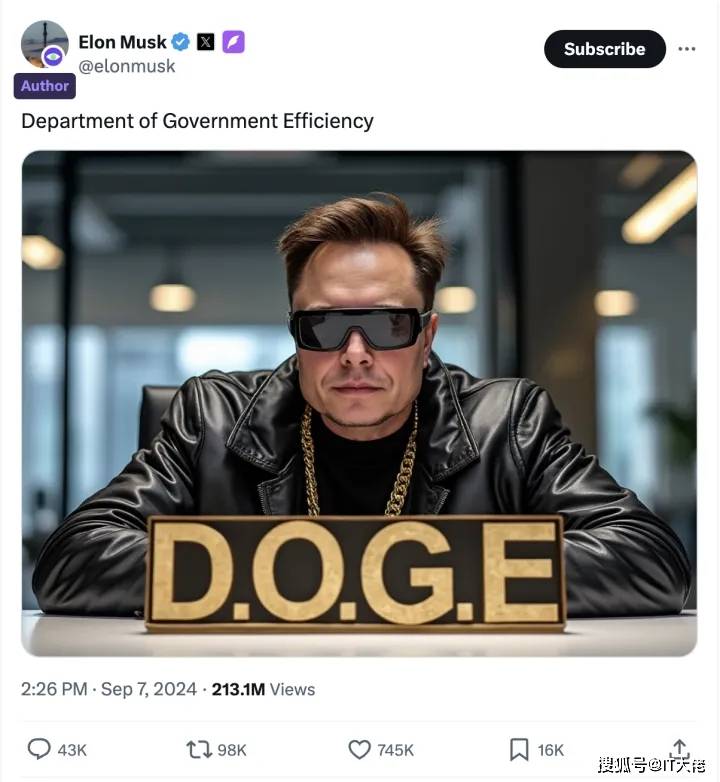Image resolution: width=720 pixels, height=782 pixels.
Task: Click the @elonmusk handle
Action: (x=127, y=66)
